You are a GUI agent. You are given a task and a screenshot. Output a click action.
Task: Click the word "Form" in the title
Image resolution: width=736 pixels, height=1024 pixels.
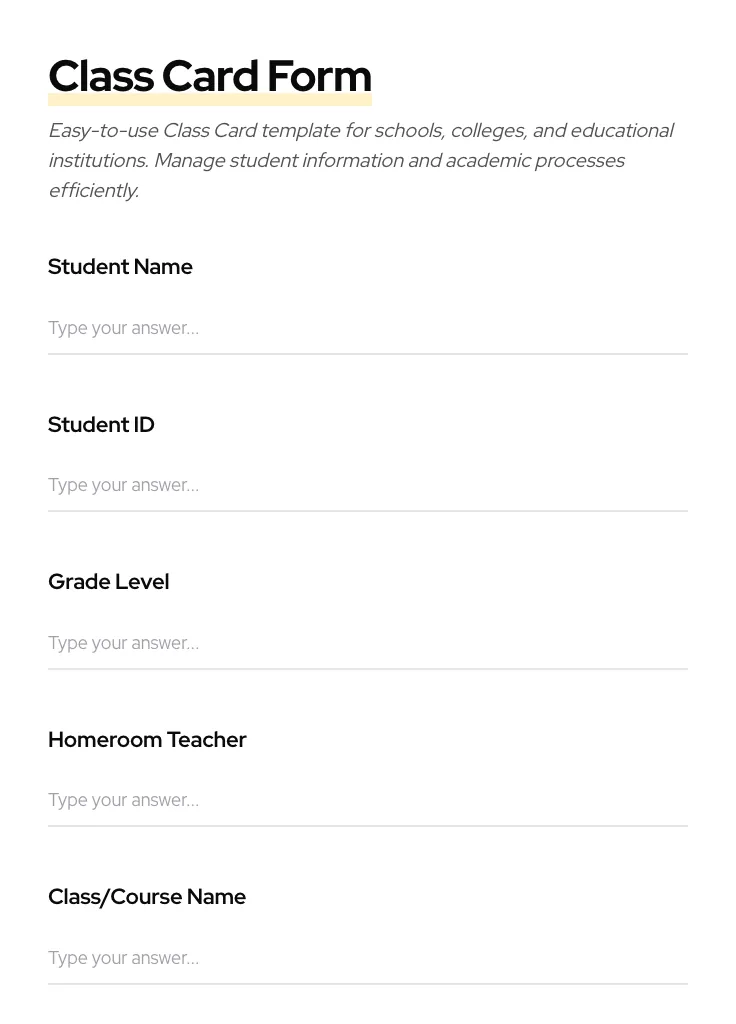pyautogui.click(x=319, y=76)
